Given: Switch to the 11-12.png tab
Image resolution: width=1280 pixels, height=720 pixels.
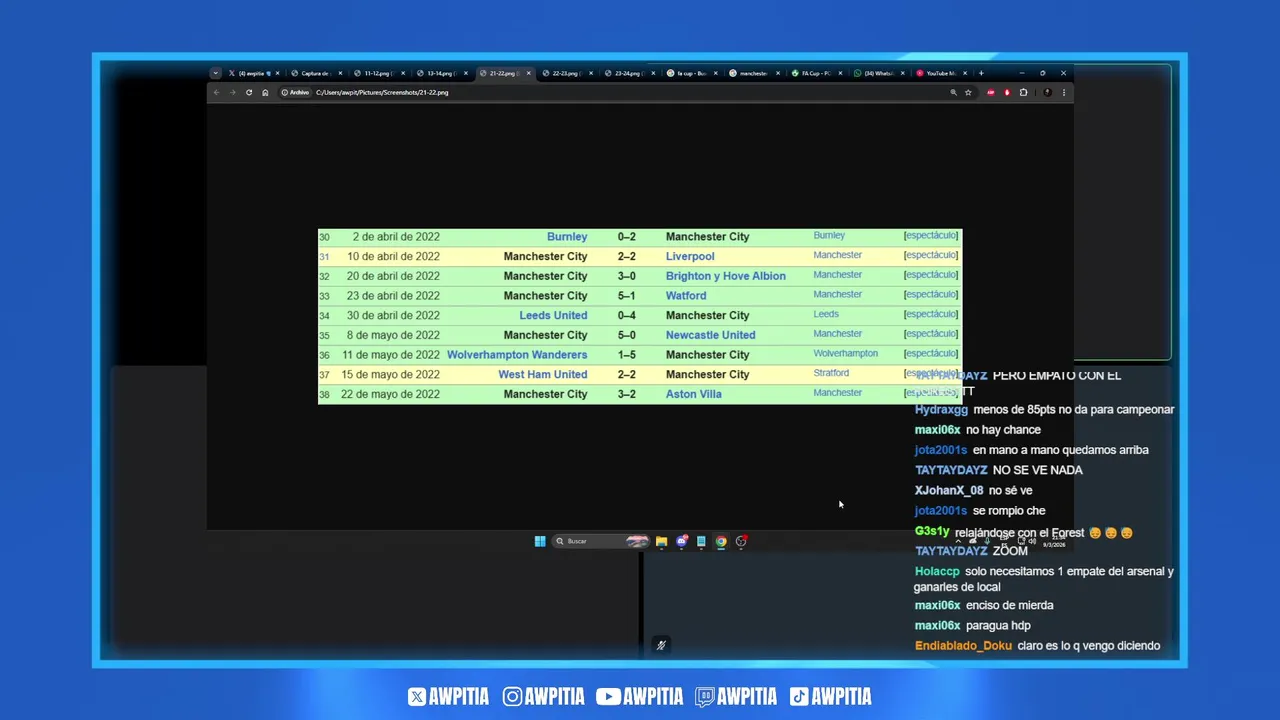Looking at the screenshot, I should [x=377, y=73].
